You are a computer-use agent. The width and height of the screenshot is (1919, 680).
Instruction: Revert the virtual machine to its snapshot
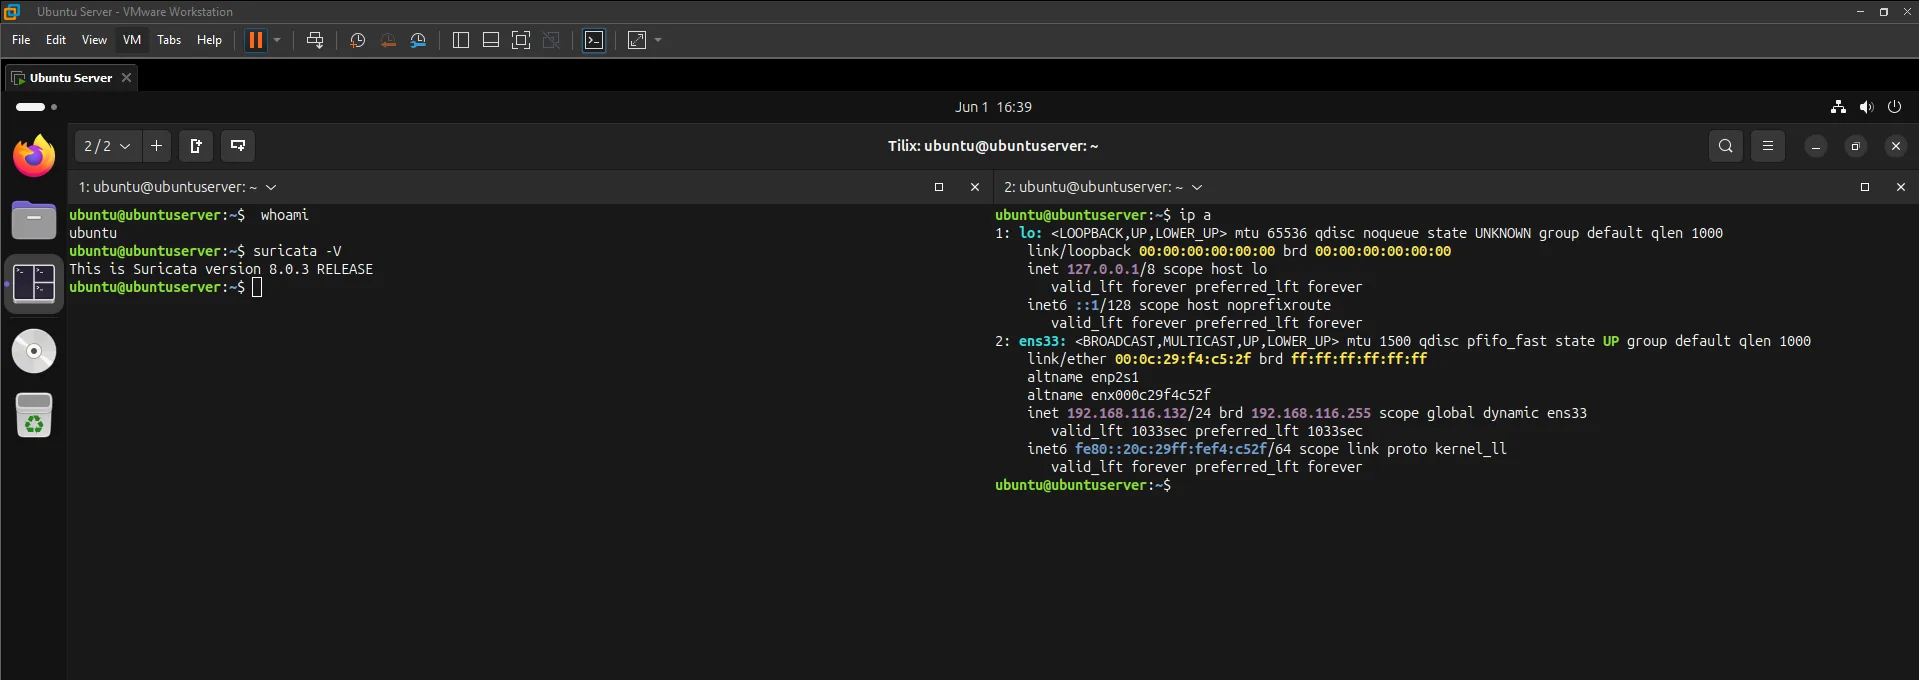pyautogui.click(x=388, y=40)
